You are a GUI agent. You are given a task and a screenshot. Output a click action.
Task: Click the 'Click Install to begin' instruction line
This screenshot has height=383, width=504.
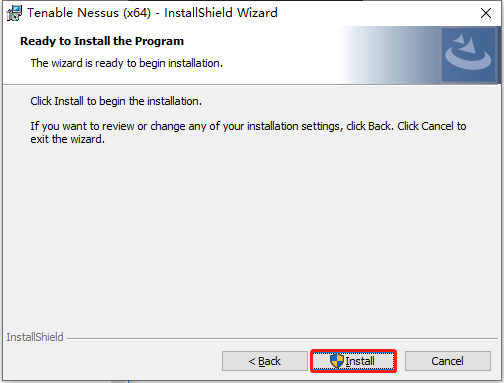116,101
